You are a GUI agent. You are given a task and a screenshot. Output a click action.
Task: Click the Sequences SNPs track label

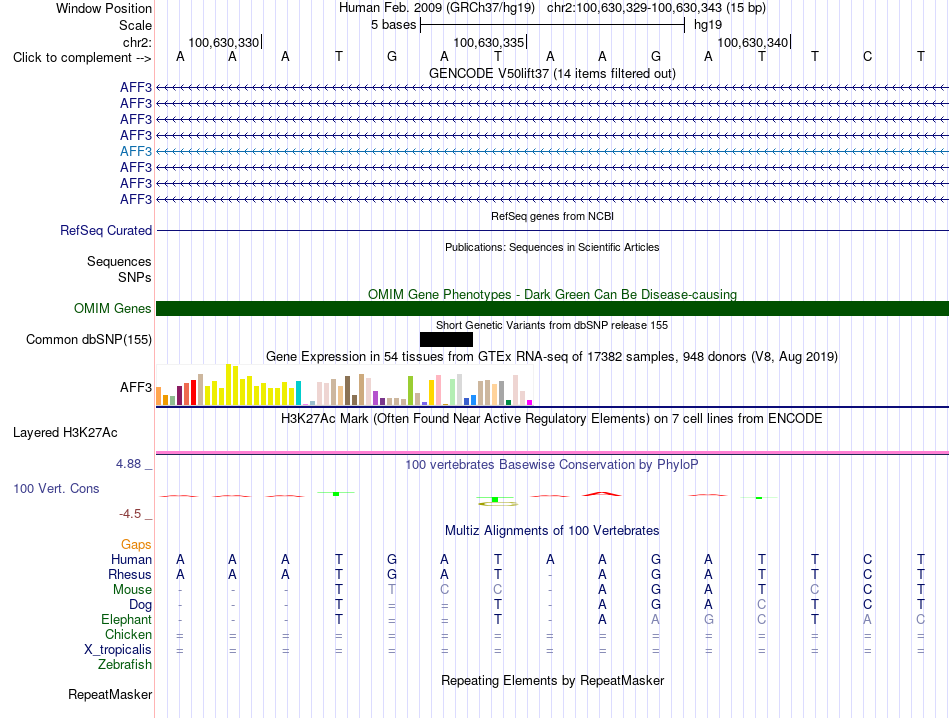point(119,270)
